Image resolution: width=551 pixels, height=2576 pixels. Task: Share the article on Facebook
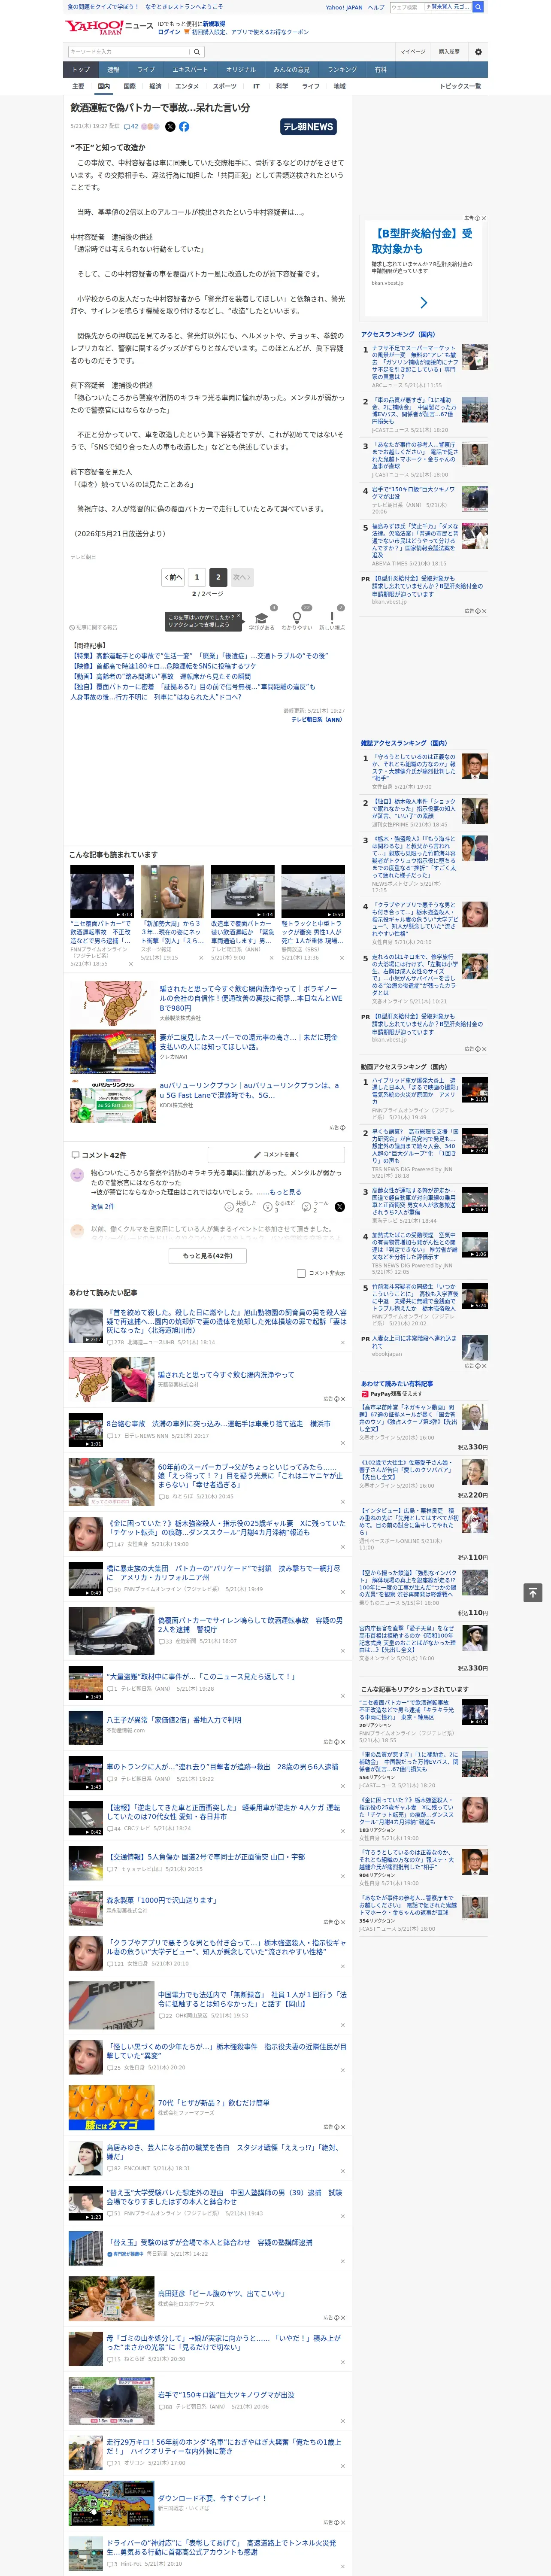pyautogui.click(x=184, y=127)
